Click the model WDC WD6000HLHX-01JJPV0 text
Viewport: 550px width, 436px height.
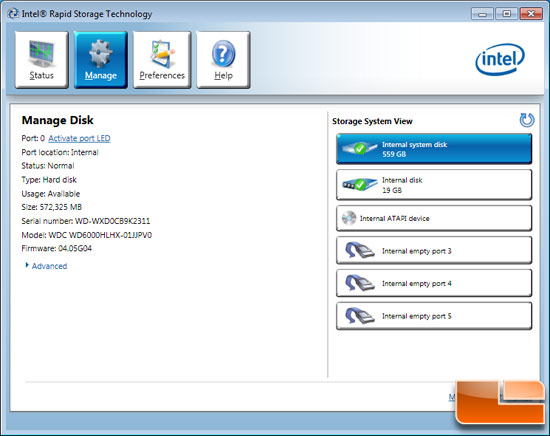100,235
